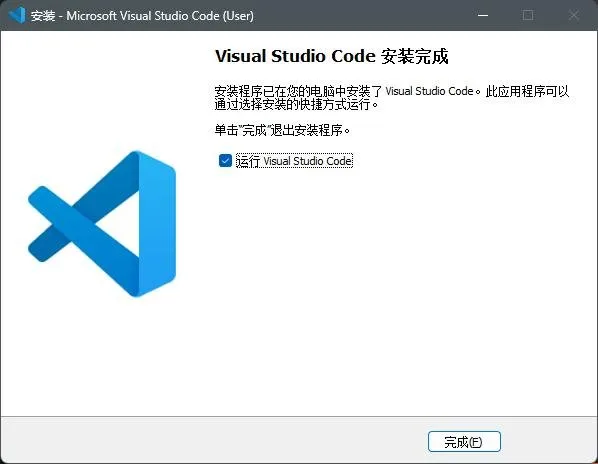Image resolution: width=598 pixels, height=464 pixels.
Task: Click the VS Code icon in title bar
Action: (x=17, y=15)
